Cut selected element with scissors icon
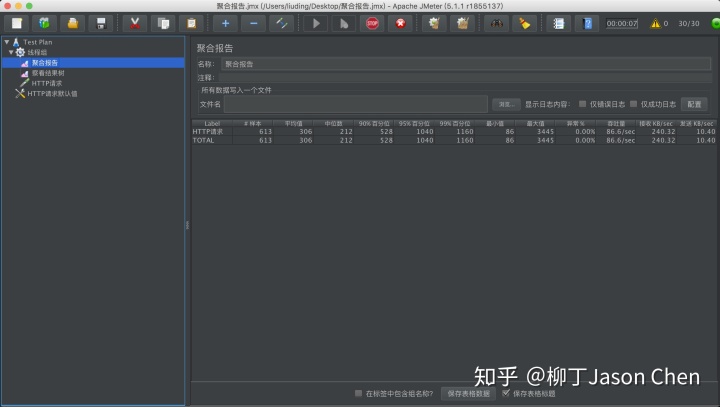This screenshot has width=720, height=407. (x=135, y=23)
